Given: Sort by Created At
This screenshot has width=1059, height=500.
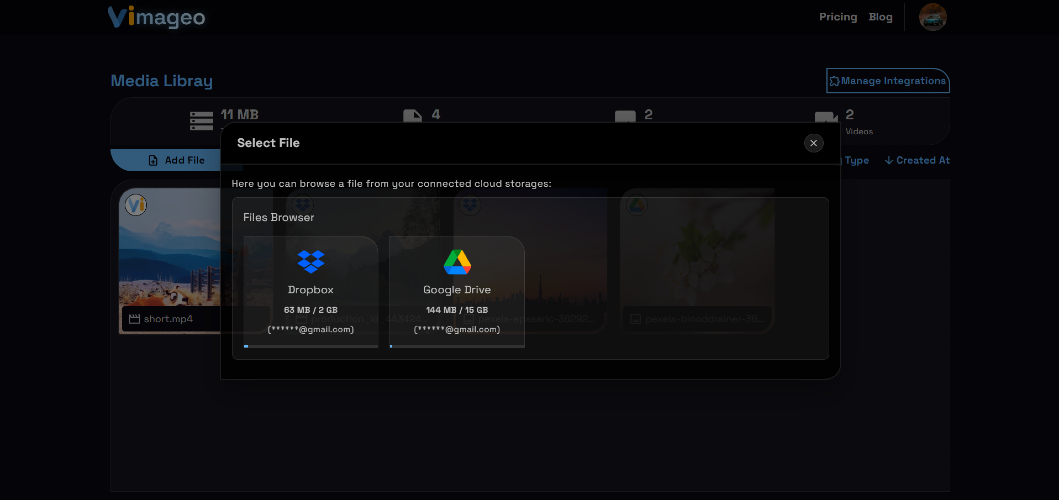Looking at the screenshot, I should (917, 160).
